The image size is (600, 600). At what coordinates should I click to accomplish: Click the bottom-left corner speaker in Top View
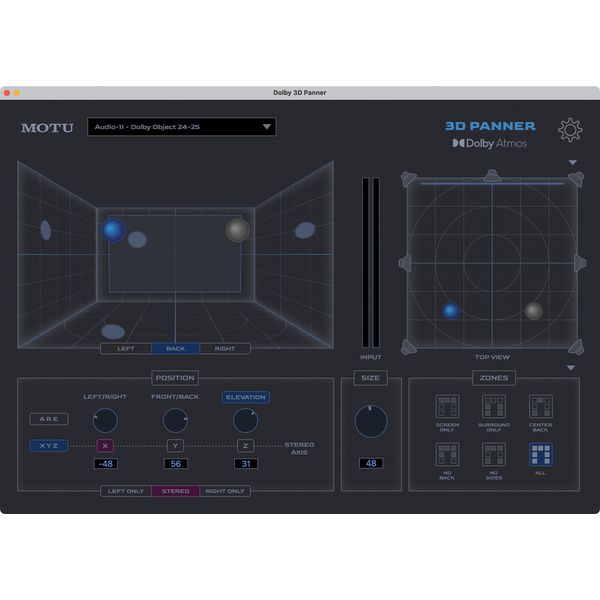click(x=409, y=347)
